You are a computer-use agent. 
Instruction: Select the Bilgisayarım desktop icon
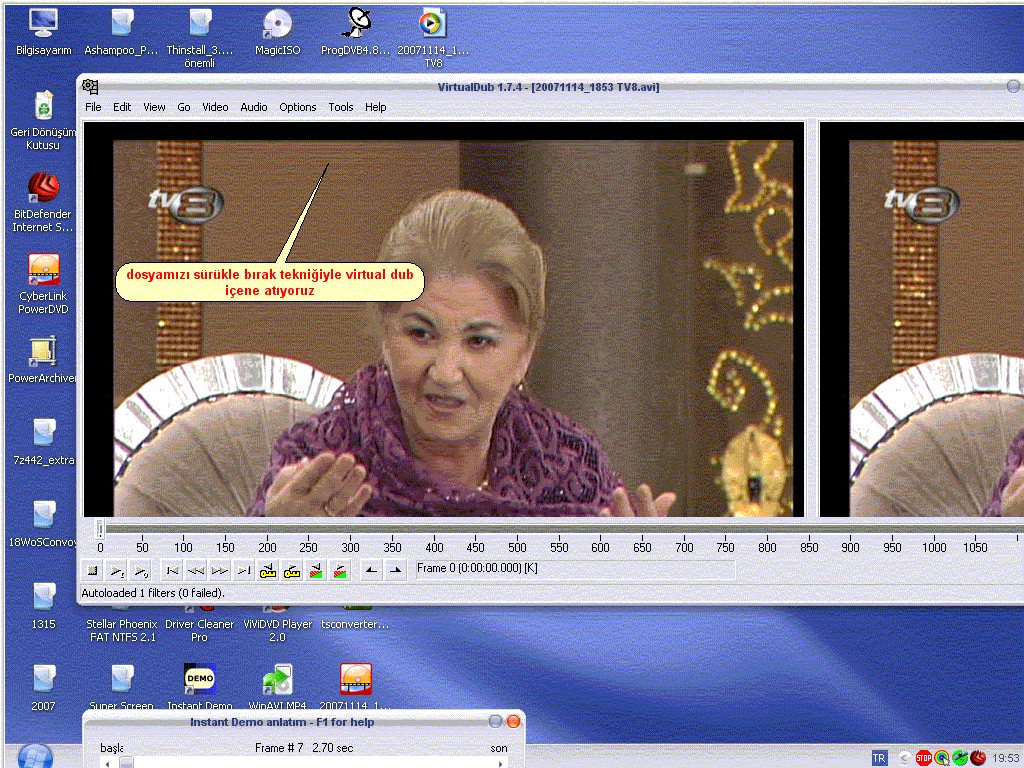tap(43, 31)
